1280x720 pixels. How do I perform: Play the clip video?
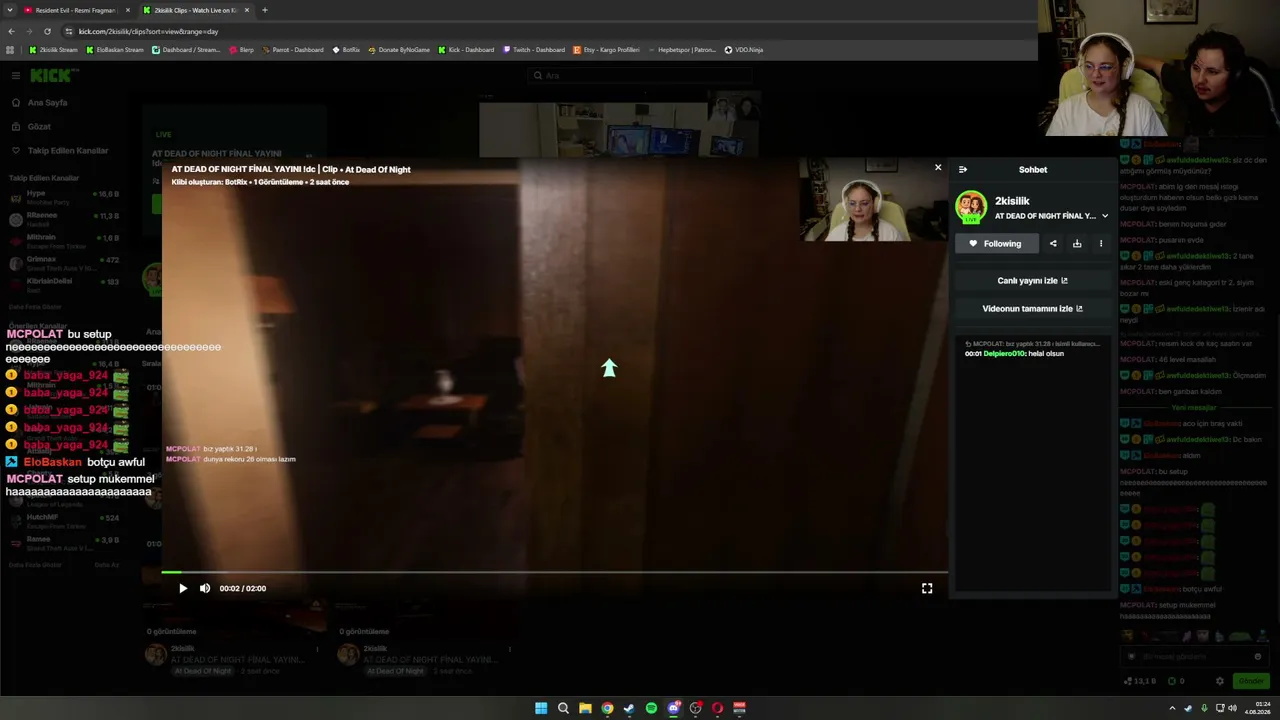(x=183, y=589)
